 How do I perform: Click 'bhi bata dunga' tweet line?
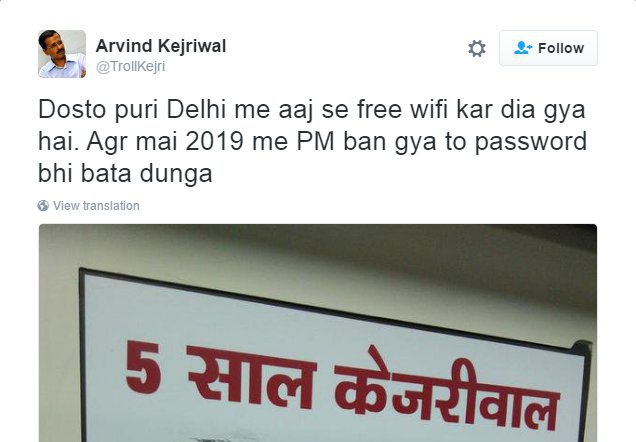[125, 174]
